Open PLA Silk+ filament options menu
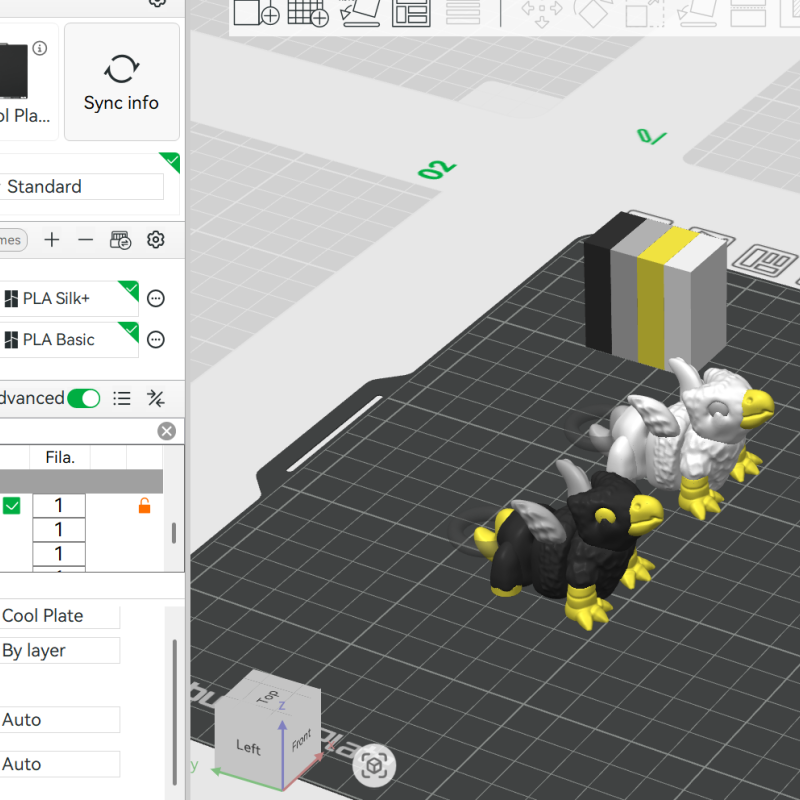 point(156,298)
